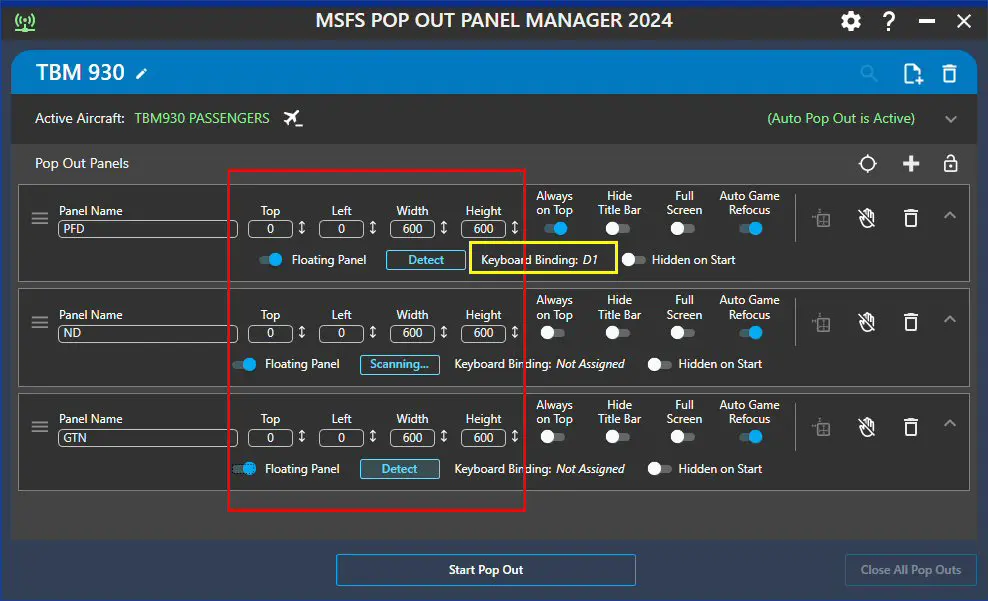The height and width of the screenshot is (601, 988).
Task: Click the aircraft binding airplane icon
Action: [x=292, y=118]
